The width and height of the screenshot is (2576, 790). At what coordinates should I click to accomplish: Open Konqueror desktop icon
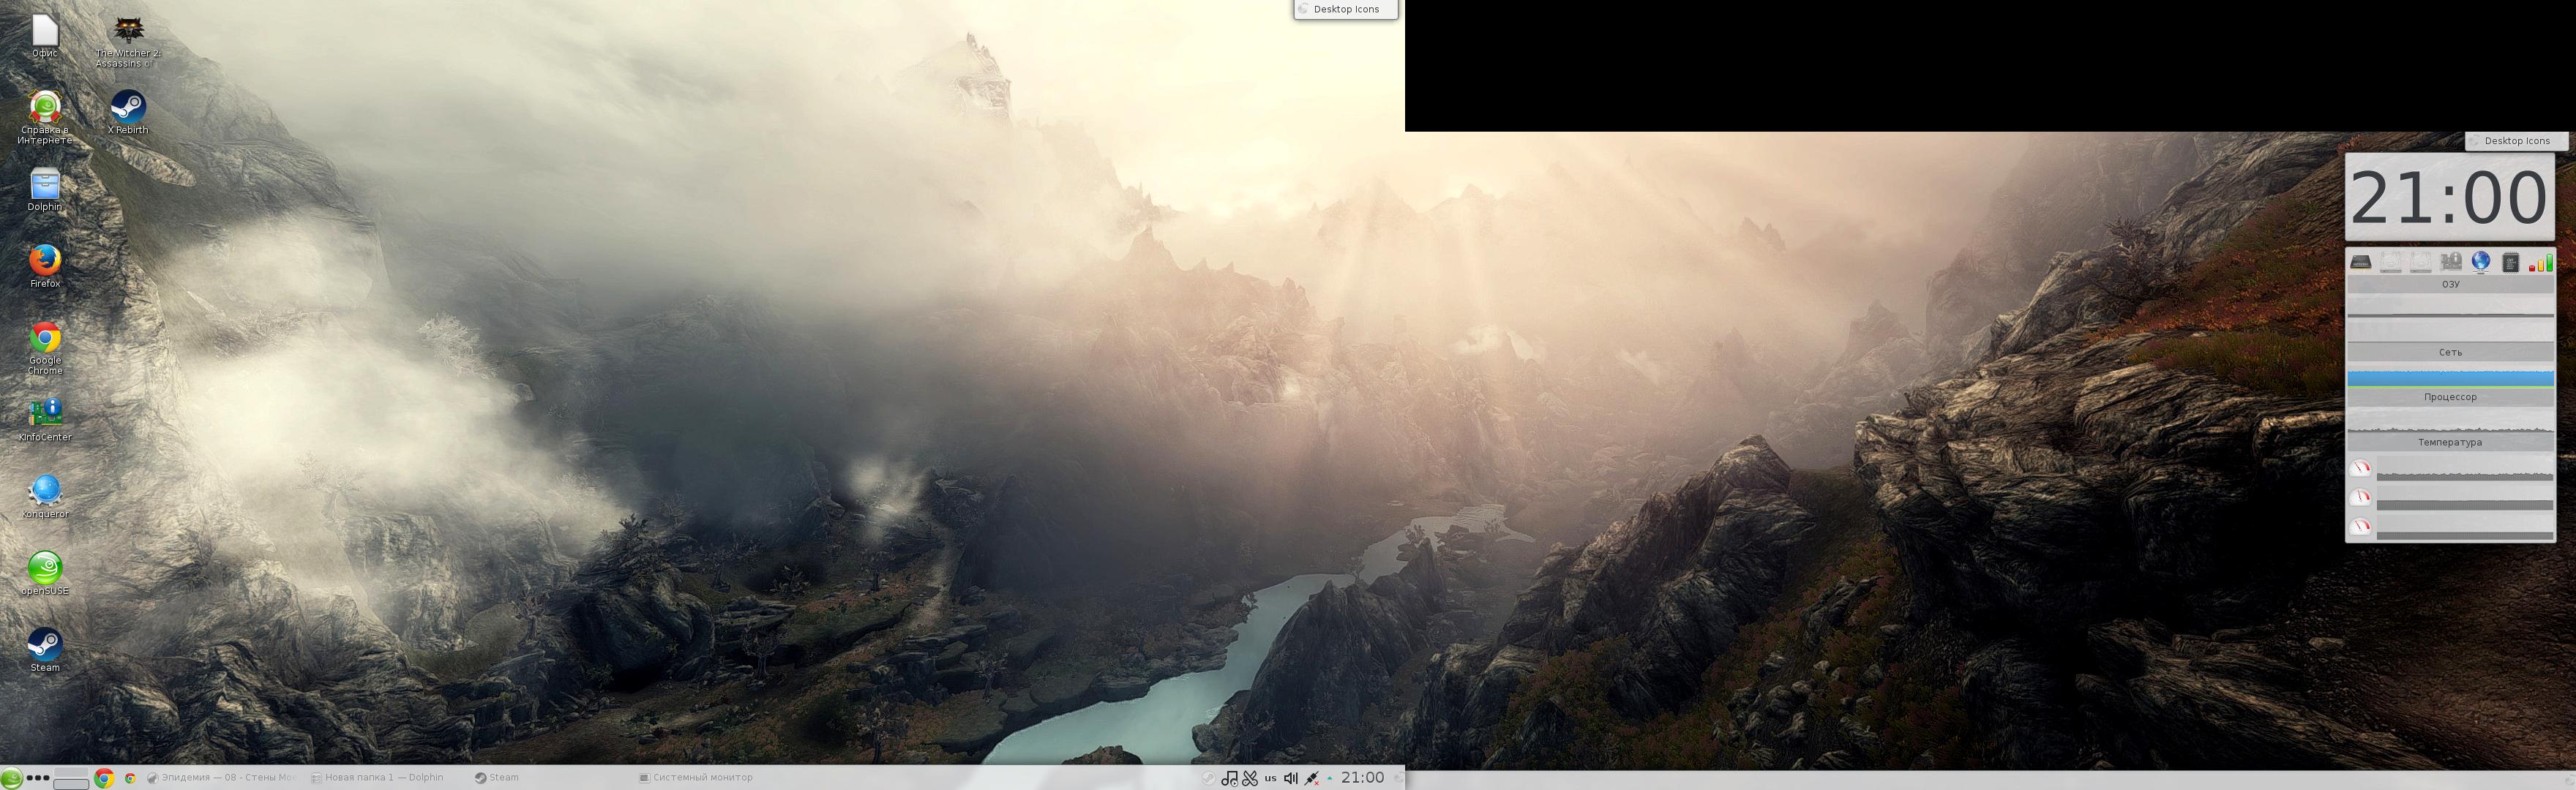(45, 491)
